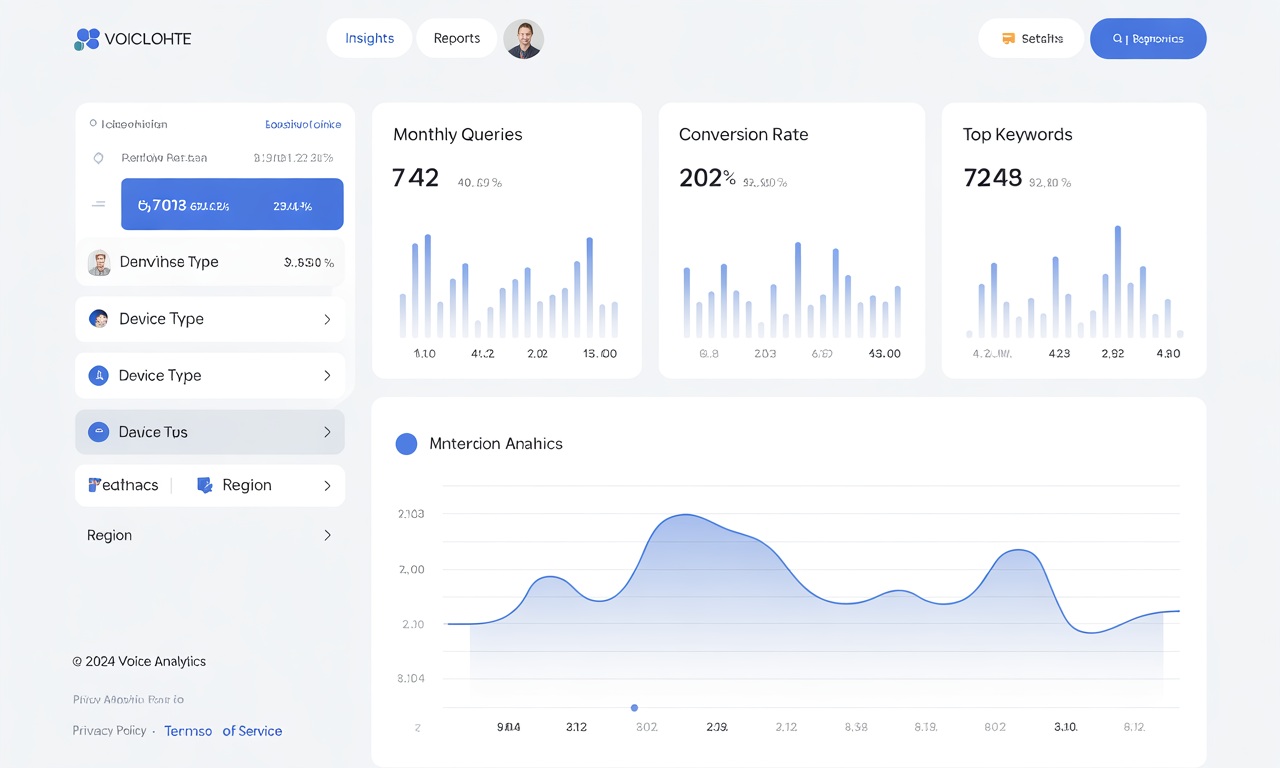The width and height of the screenshot is (1280, 768).
Task: Click the blue dot icon beside Interaction Analytics title
Action: coord(406,443)
